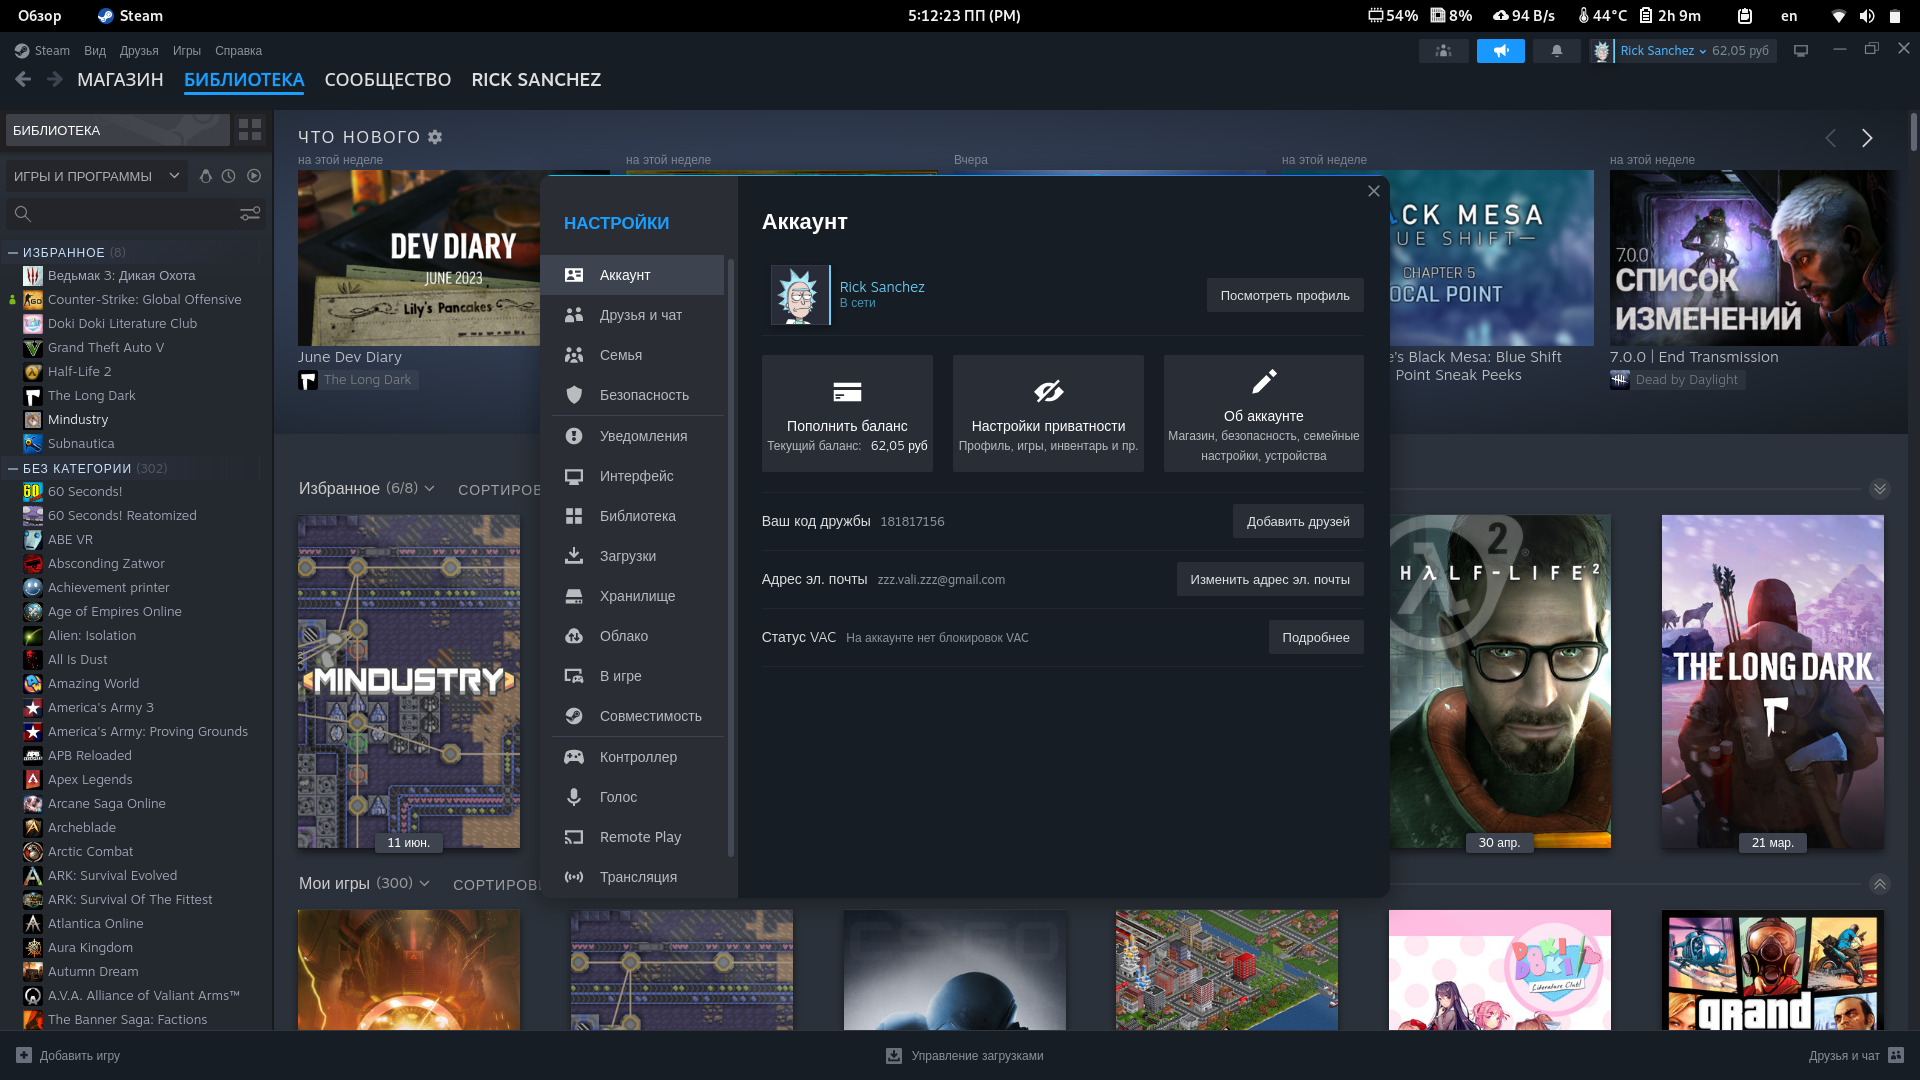
Task: Click the customize gear next to ЧТО НОВОГО
Action: pos(435,137)
